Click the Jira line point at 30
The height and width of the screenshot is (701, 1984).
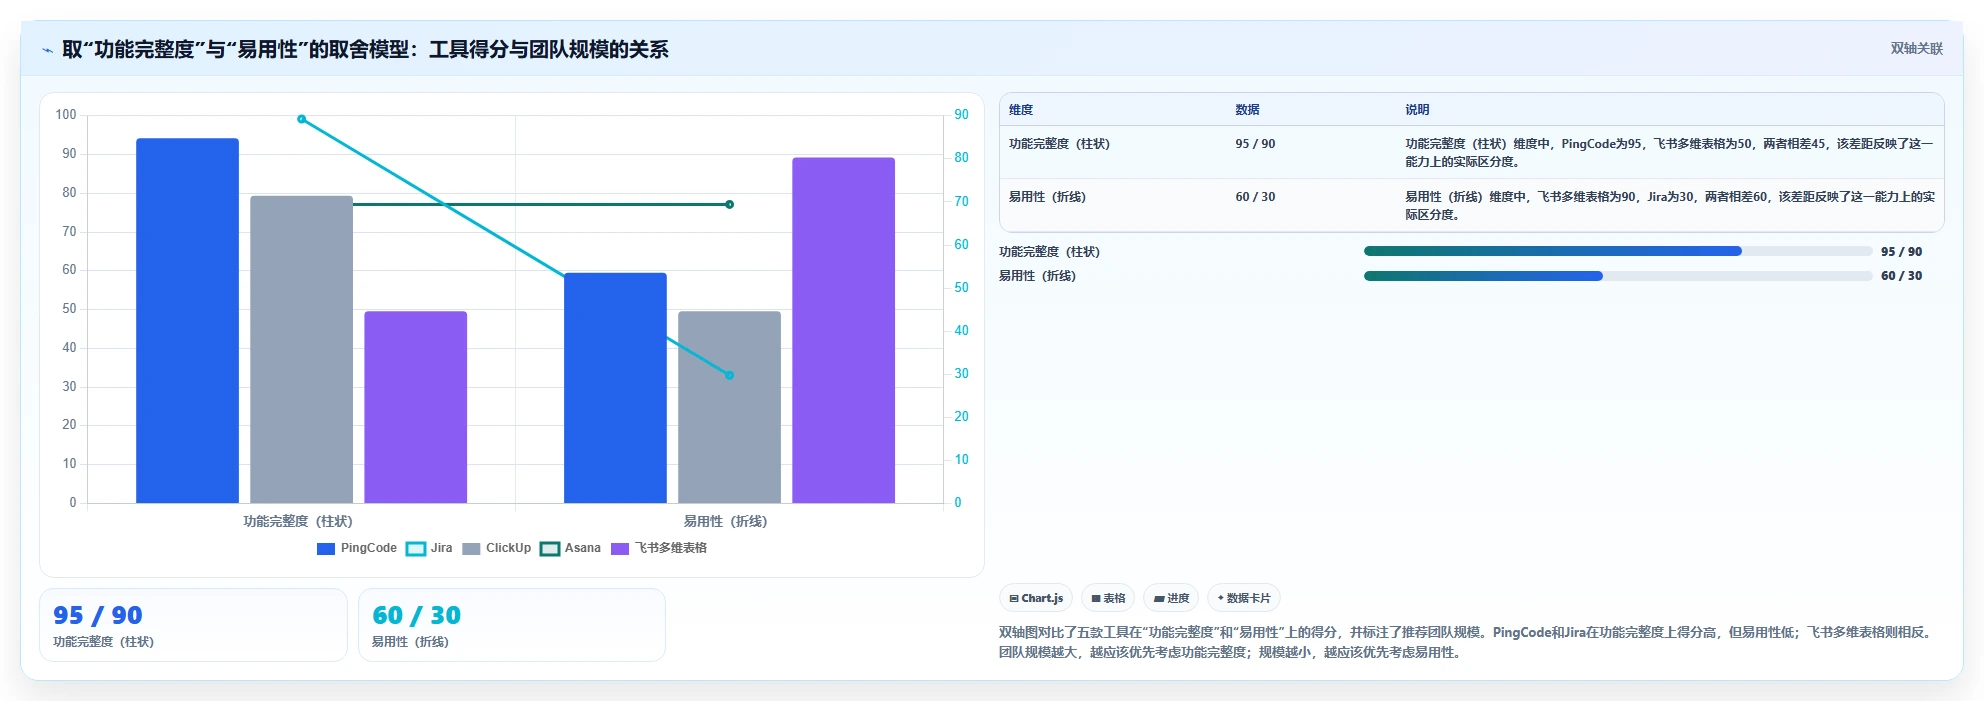pyautogui.click(x=729, y=375)
